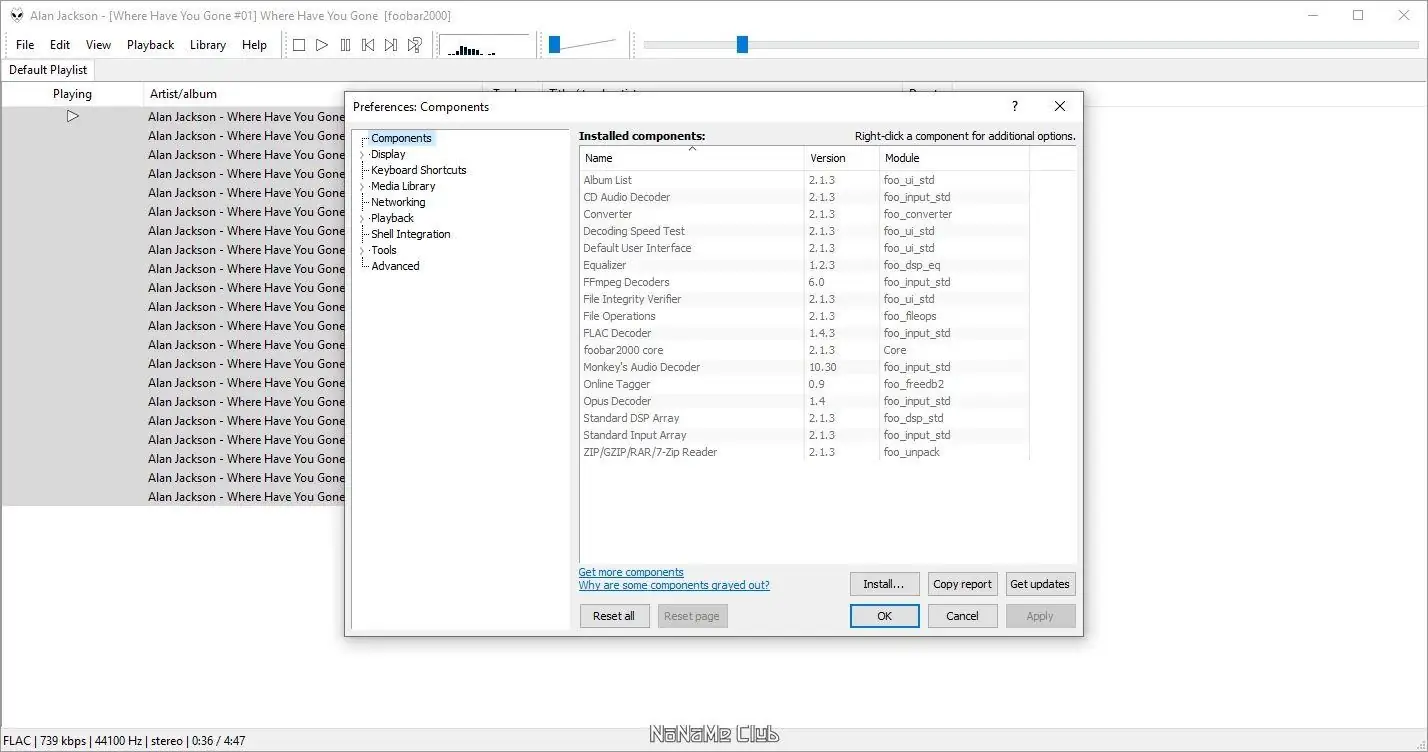Select the 'File Operations' component row

tap(804, 316)
